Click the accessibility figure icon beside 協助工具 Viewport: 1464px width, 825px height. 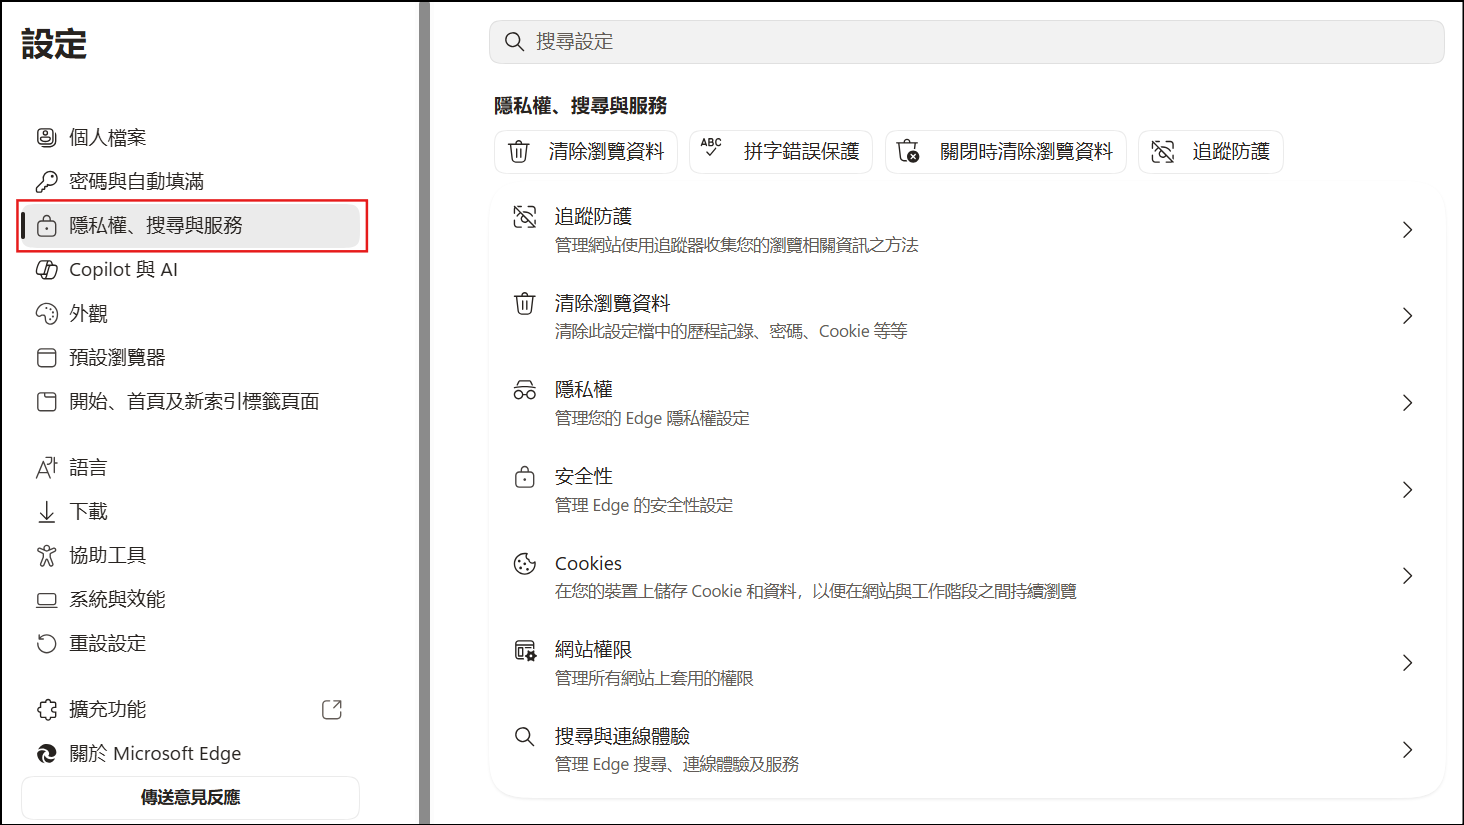(x=46, y=555)
